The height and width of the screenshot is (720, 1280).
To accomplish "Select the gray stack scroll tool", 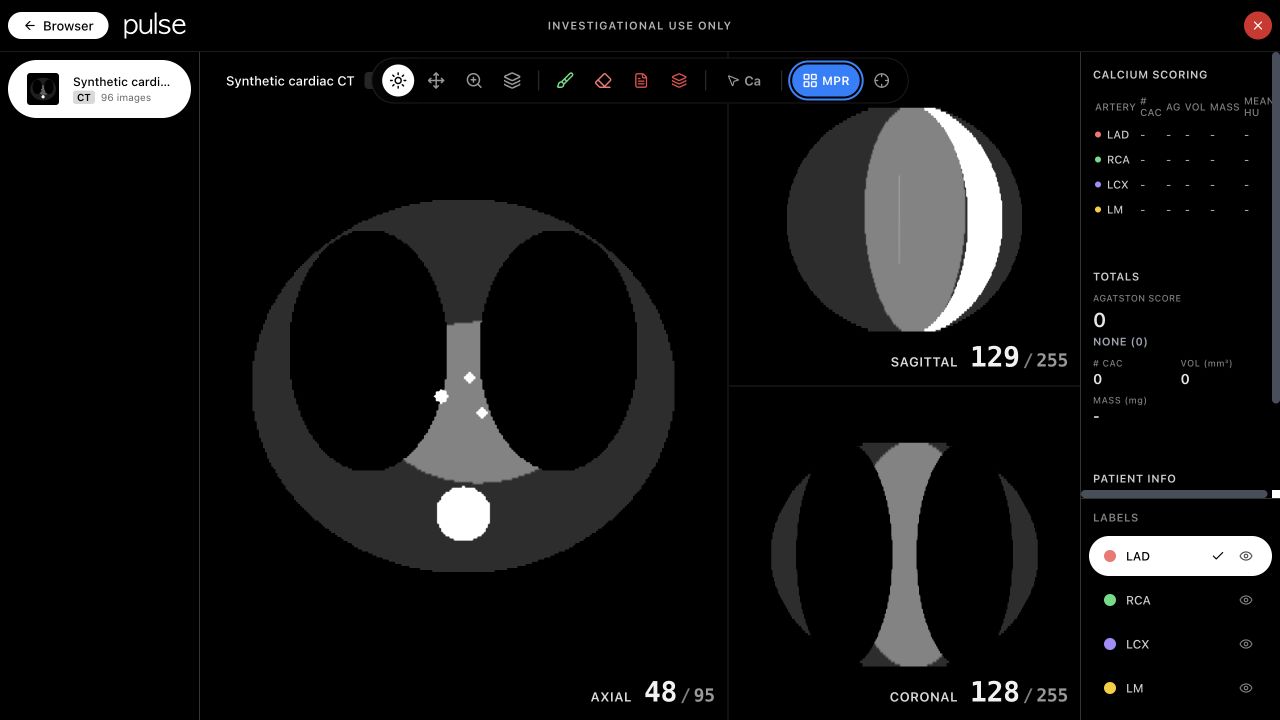I will [512, 81].
